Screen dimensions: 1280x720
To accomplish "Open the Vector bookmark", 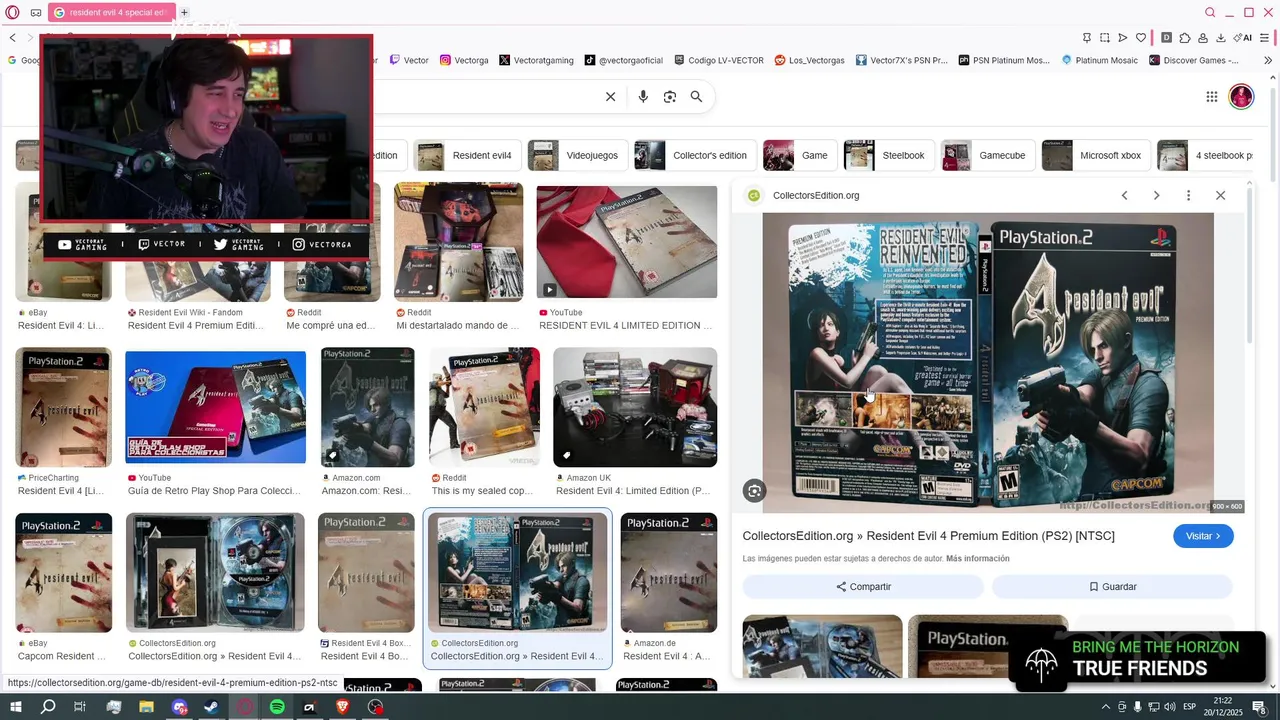I will (x=409, y=60).
